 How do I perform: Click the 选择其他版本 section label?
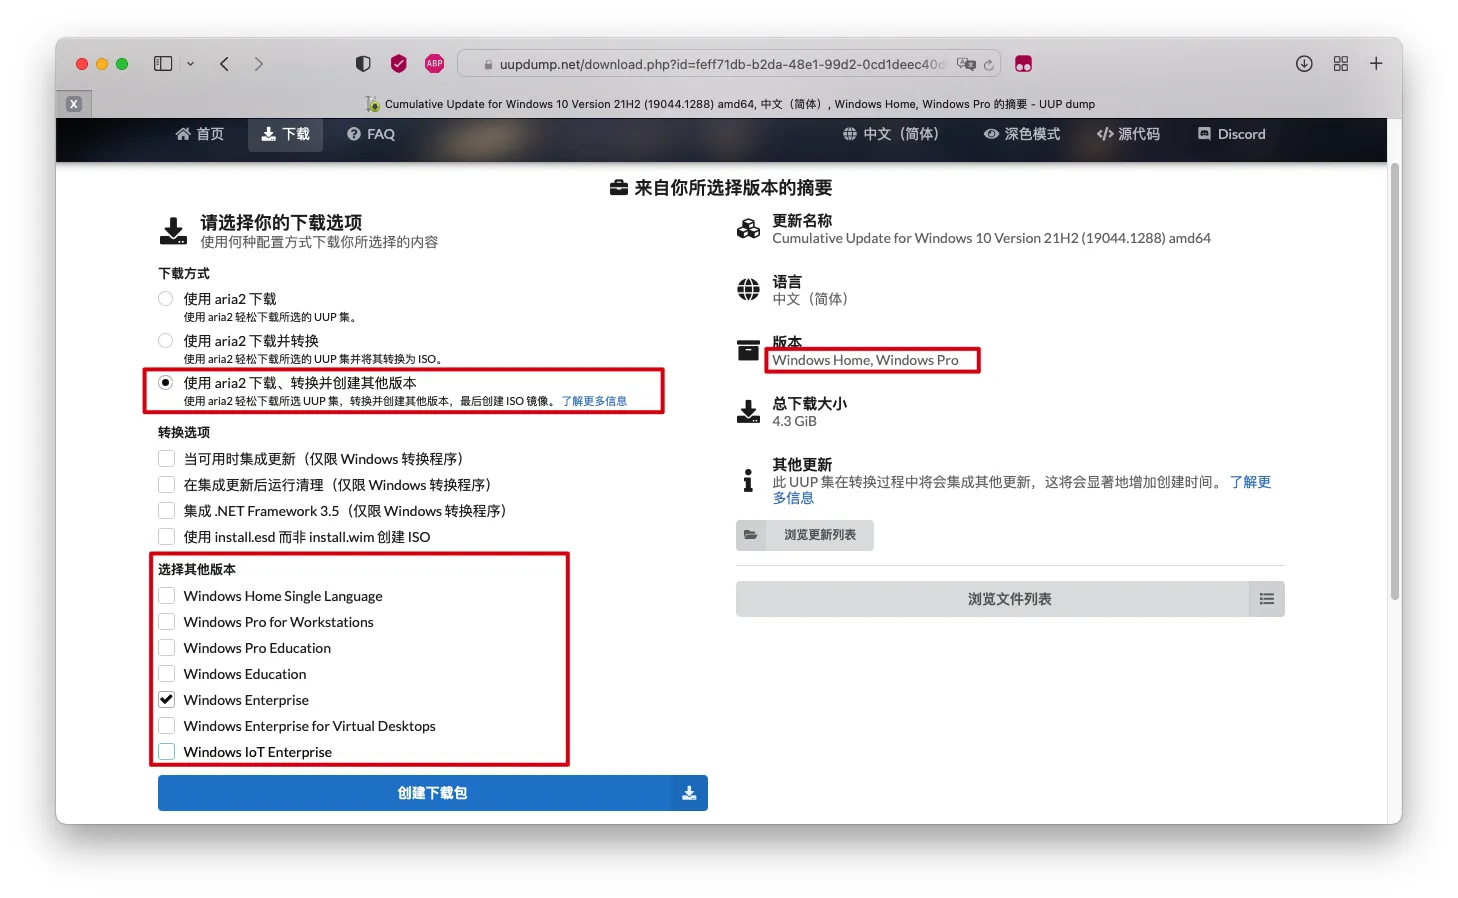pos(197,569)
